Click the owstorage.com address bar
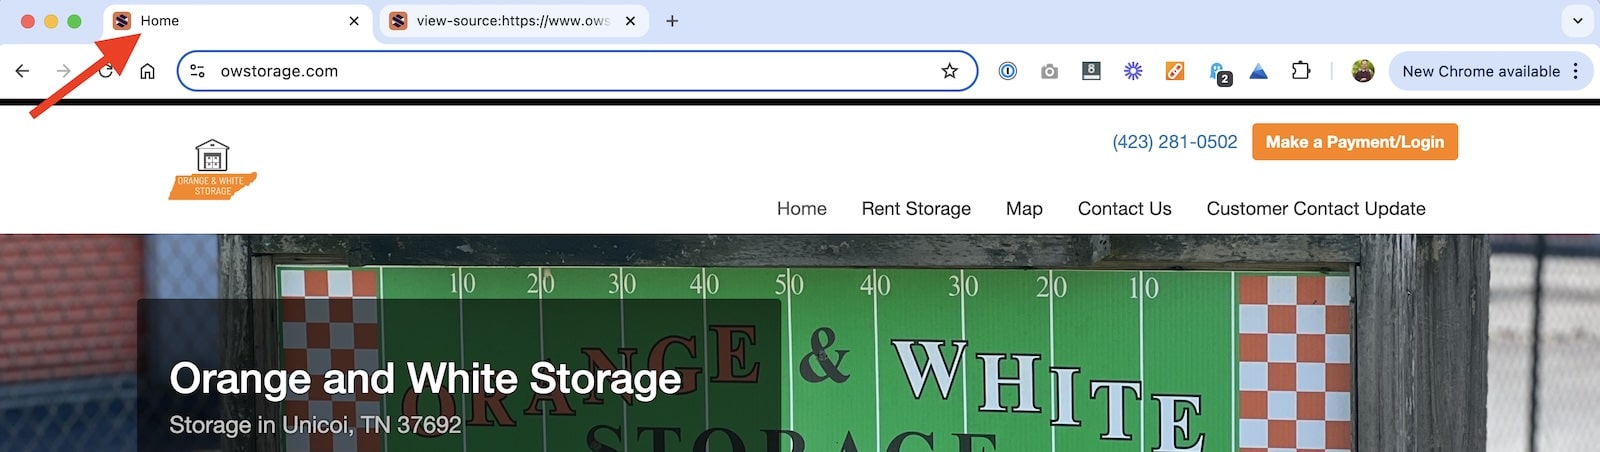This screenshot has width=1600, height=452. click(x=577, y=71)
